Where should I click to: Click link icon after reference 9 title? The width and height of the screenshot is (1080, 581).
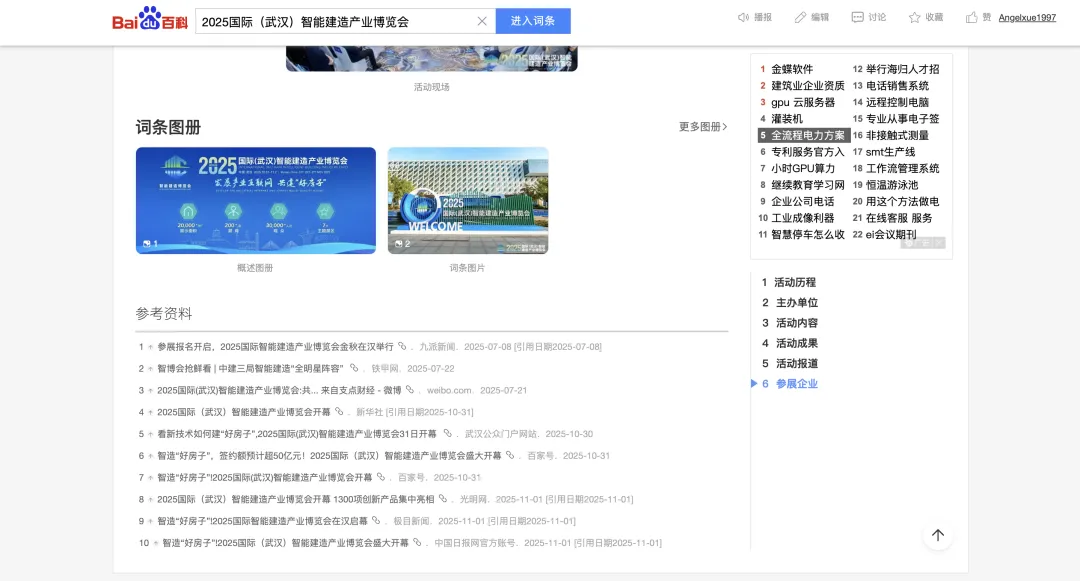(376, 520)
